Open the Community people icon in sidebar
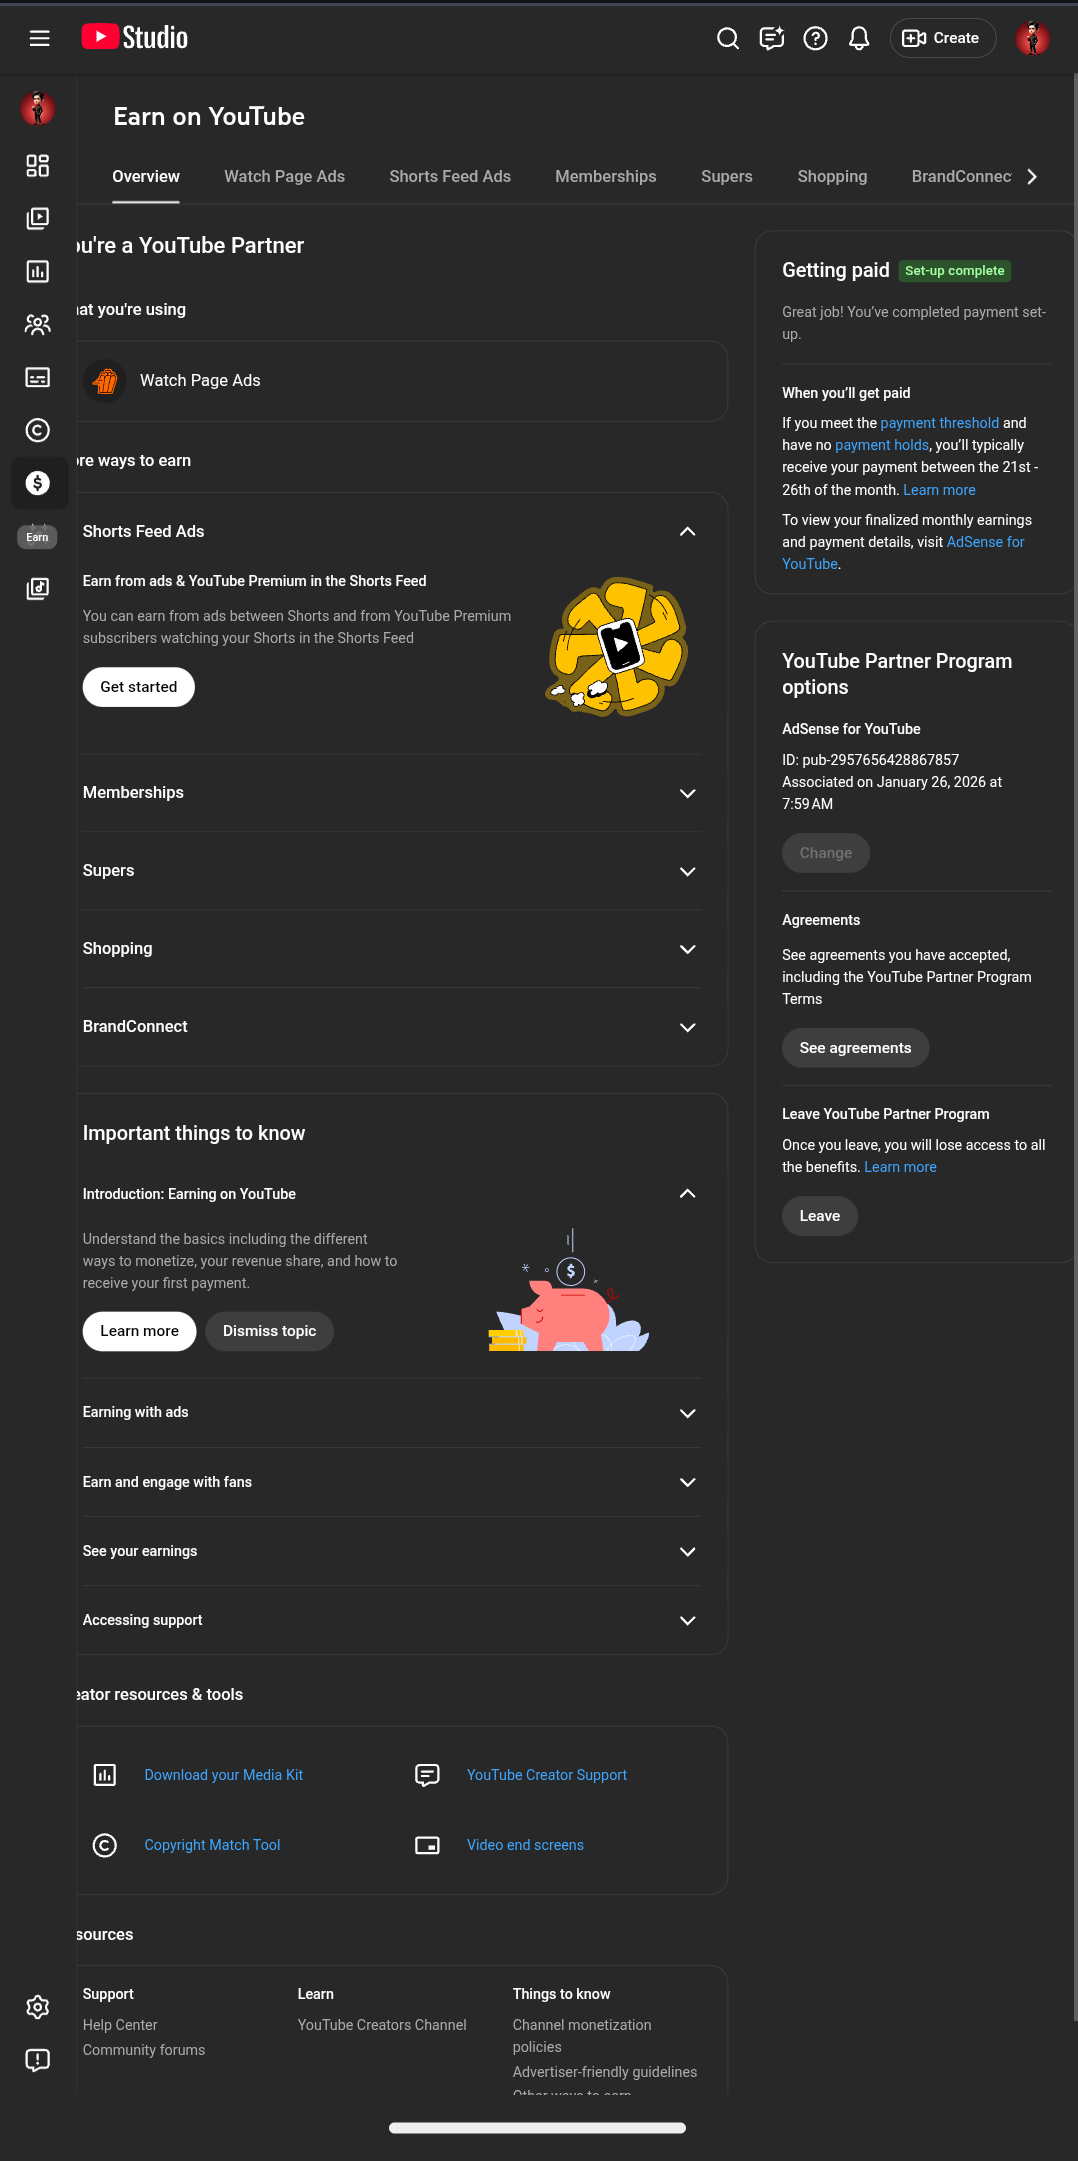 38,324
